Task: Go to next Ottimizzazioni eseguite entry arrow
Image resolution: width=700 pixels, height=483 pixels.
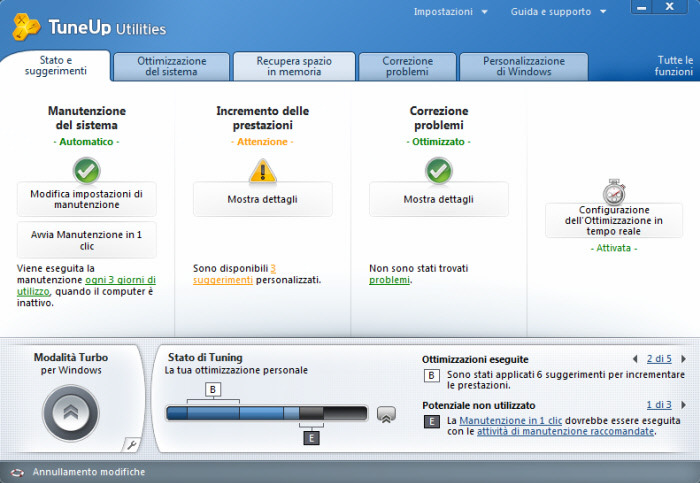Action: 683,359
